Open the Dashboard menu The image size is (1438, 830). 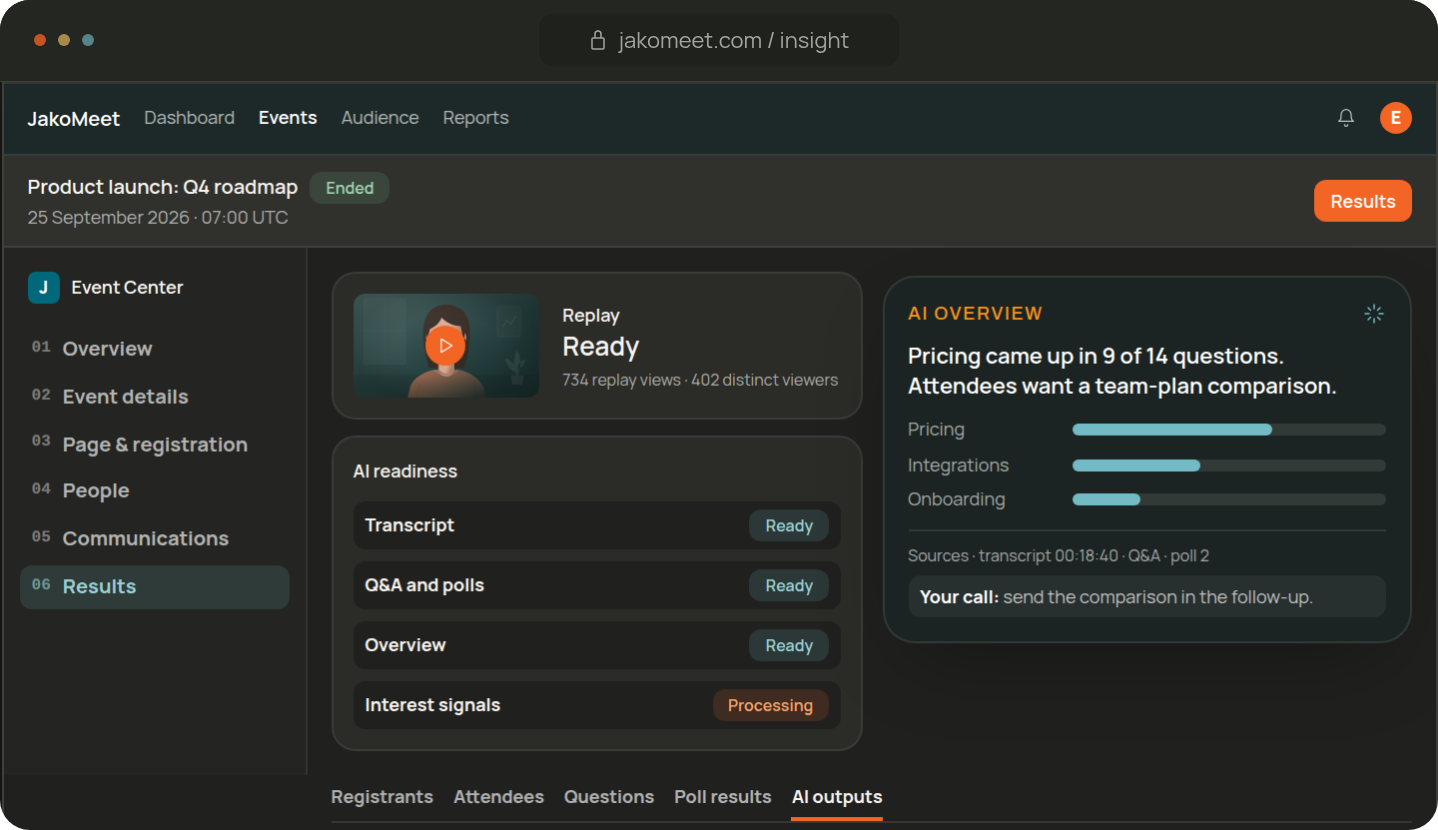(189, 118)
